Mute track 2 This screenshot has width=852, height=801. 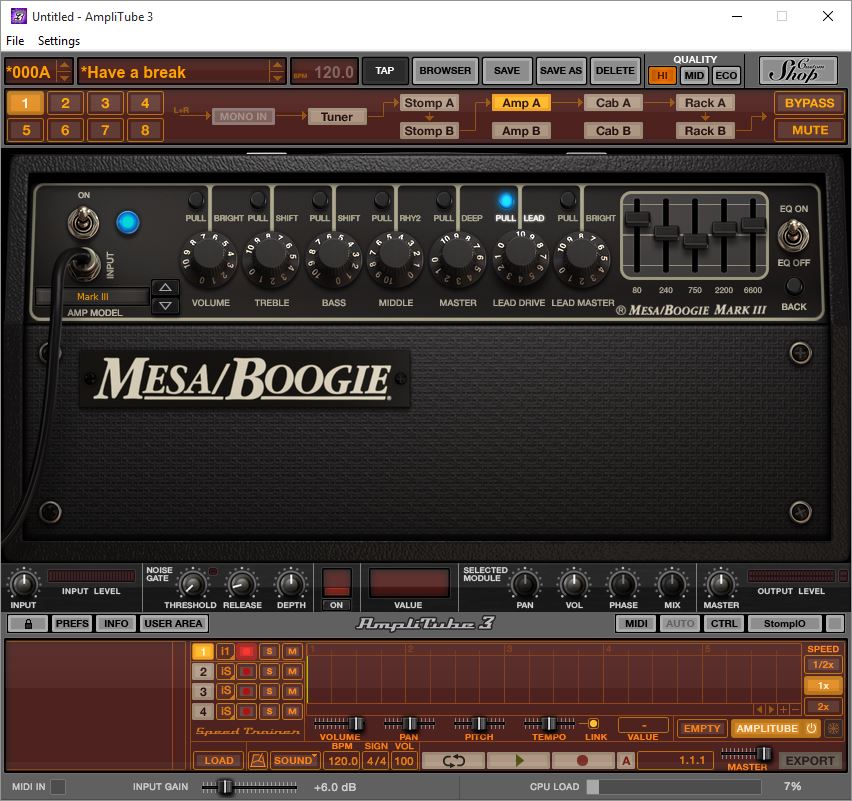[292, 672]
